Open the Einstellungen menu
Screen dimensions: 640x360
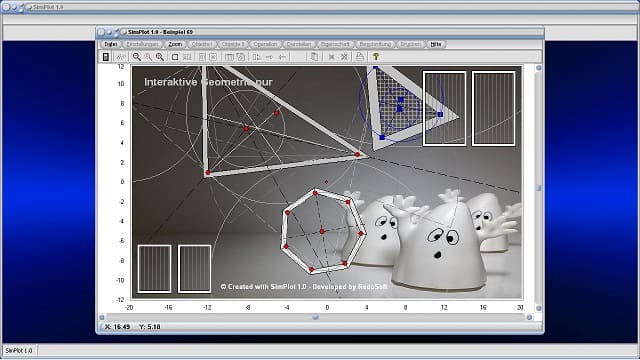(x=142, y=44)
